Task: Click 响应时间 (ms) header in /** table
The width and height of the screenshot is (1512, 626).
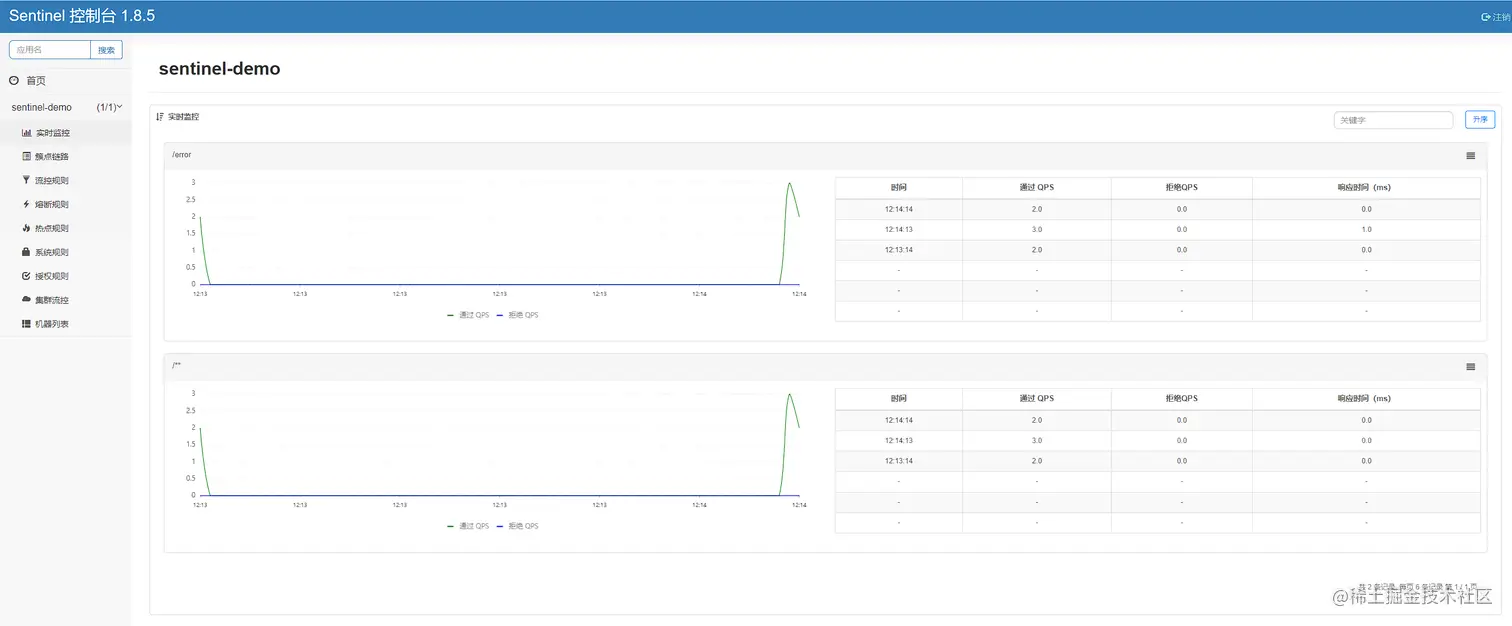Action: pyautogui.click(x=1366, y=399)
